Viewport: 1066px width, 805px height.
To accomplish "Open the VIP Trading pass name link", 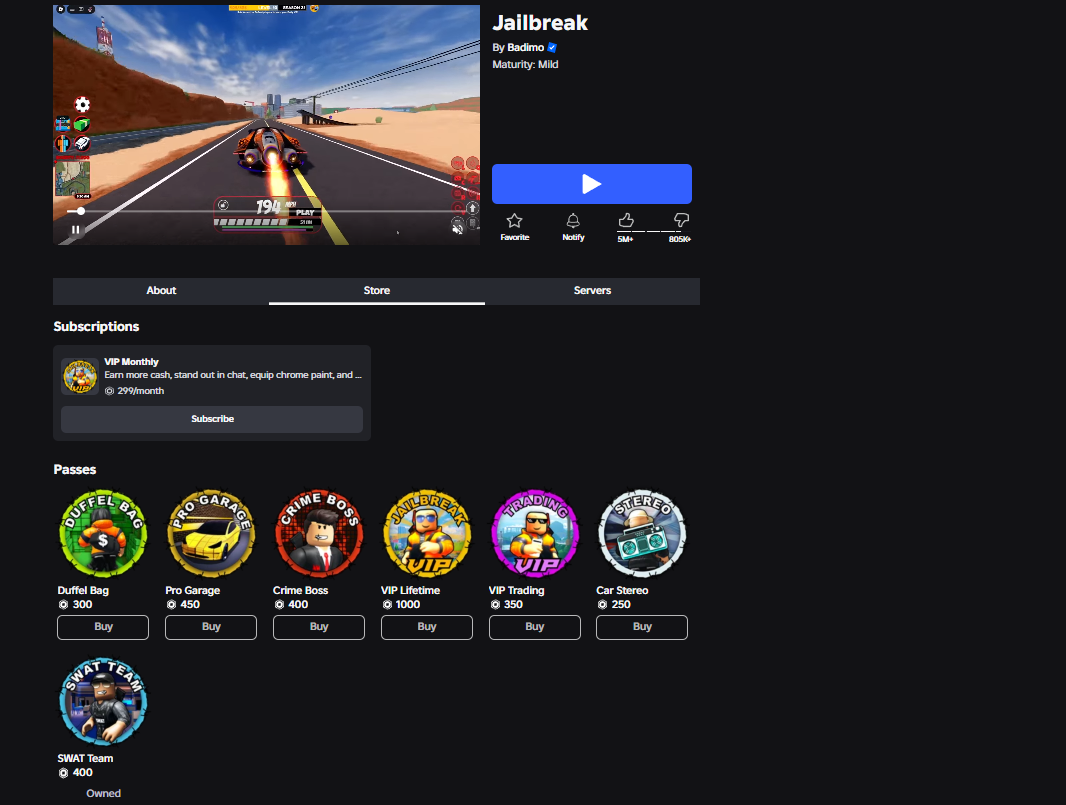I will (x=517, y=590).
